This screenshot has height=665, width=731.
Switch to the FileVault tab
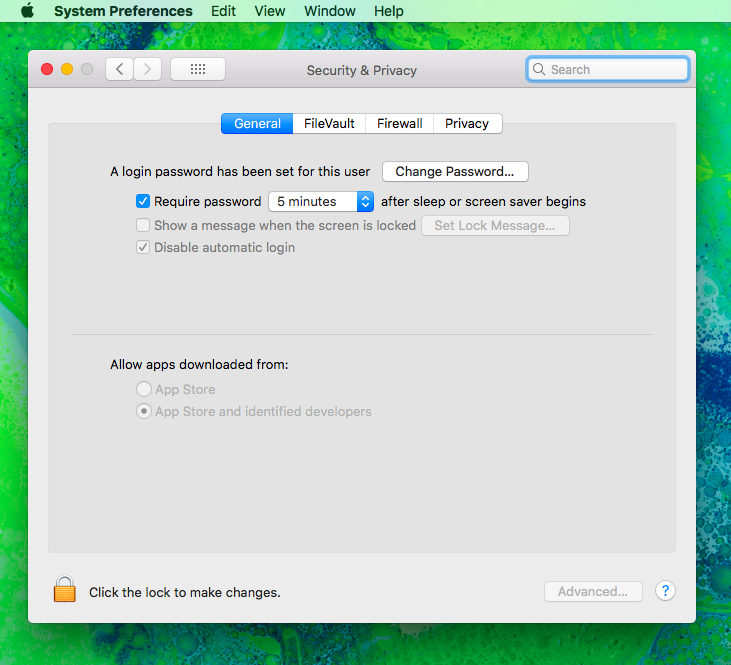pyautogui.click(x=329, y=124)
